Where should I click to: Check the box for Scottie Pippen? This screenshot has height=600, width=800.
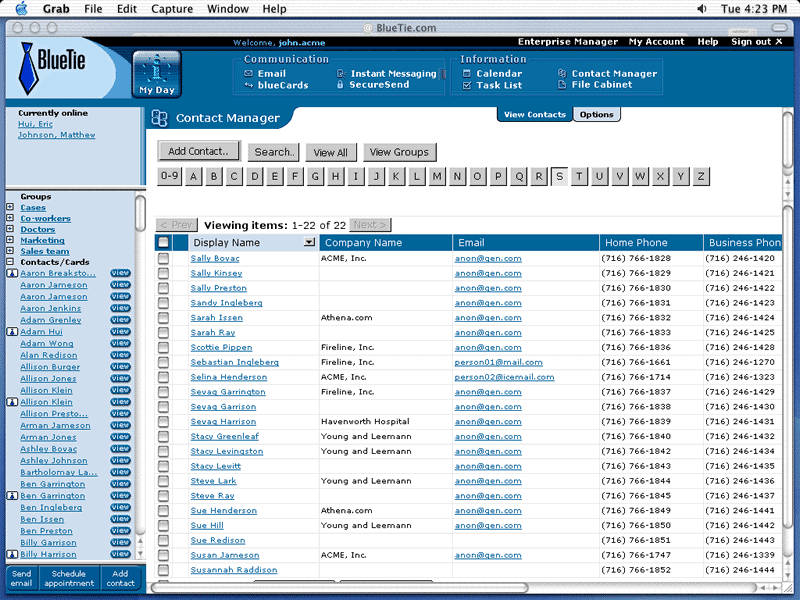tap(163, 347)
